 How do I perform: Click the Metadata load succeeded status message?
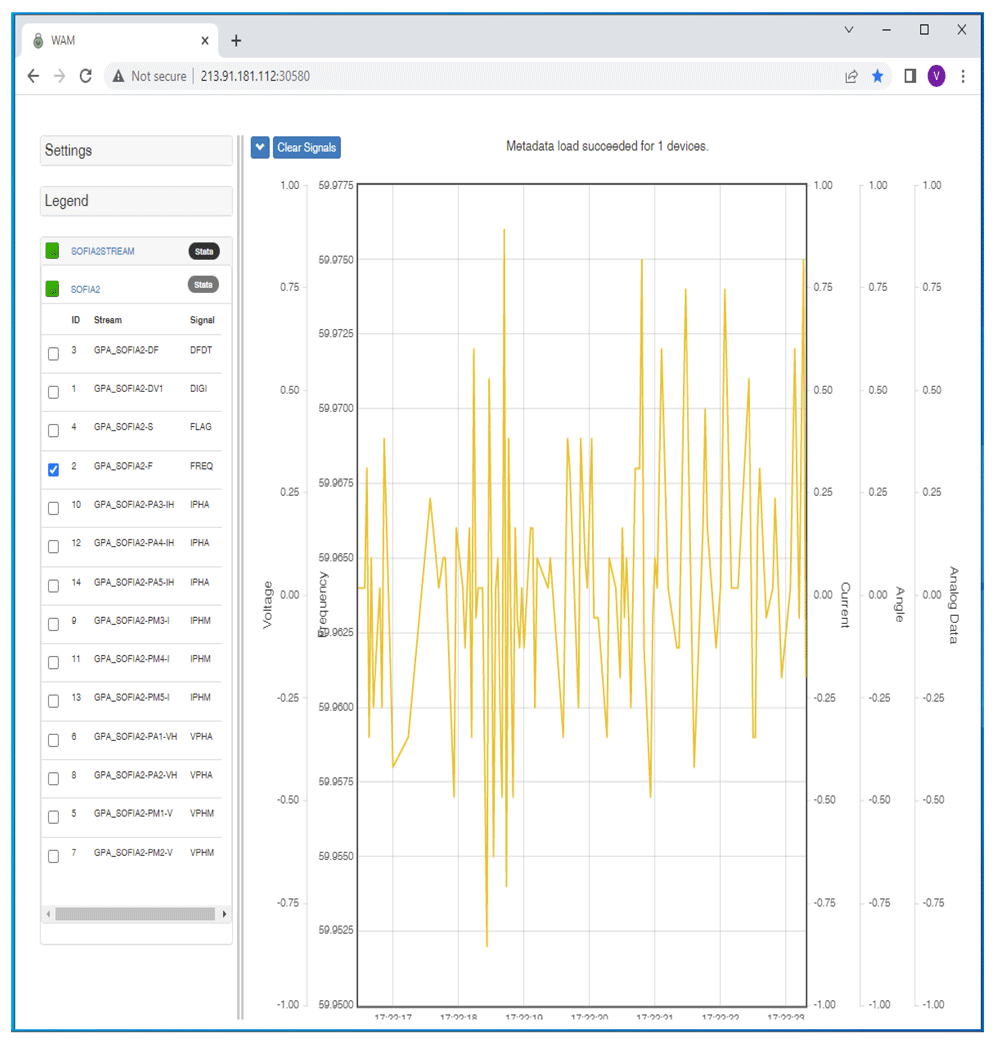(607, 146)
